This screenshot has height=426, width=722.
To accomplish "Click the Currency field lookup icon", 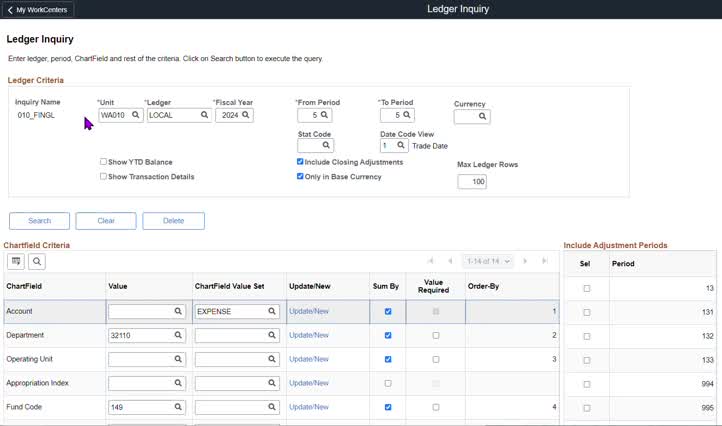I will coord(482,117).
